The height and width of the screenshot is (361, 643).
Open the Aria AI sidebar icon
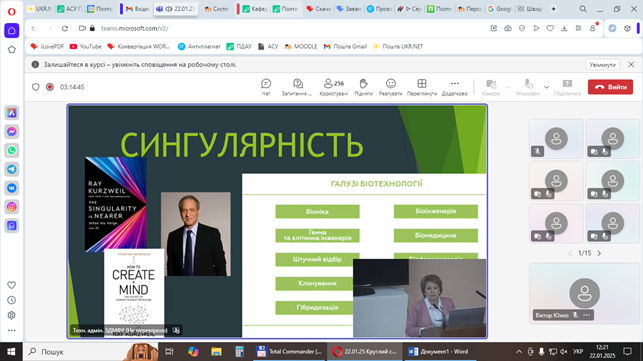point(11,113)
